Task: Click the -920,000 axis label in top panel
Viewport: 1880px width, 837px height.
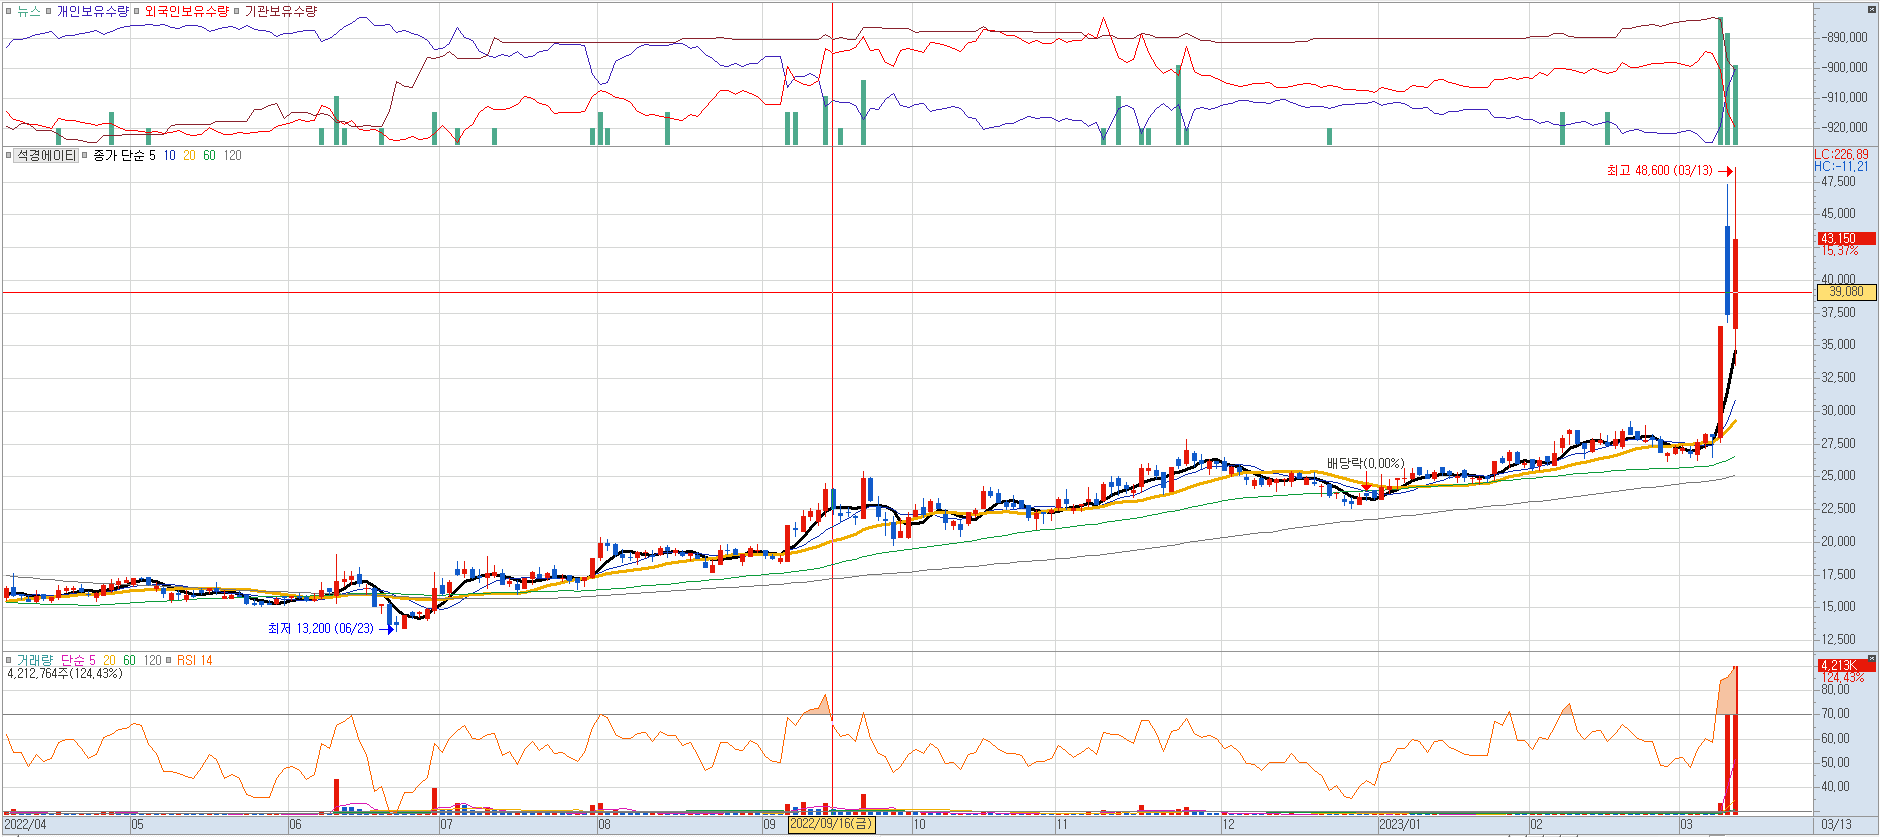Action: 1844,128
